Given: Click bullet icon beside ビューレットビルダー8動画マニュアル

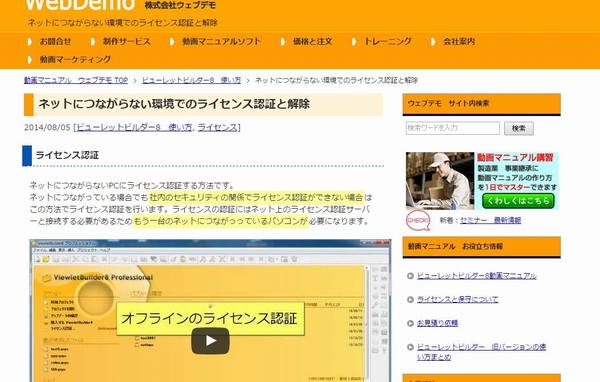Looking at the screenshot, I should [410, 276].
